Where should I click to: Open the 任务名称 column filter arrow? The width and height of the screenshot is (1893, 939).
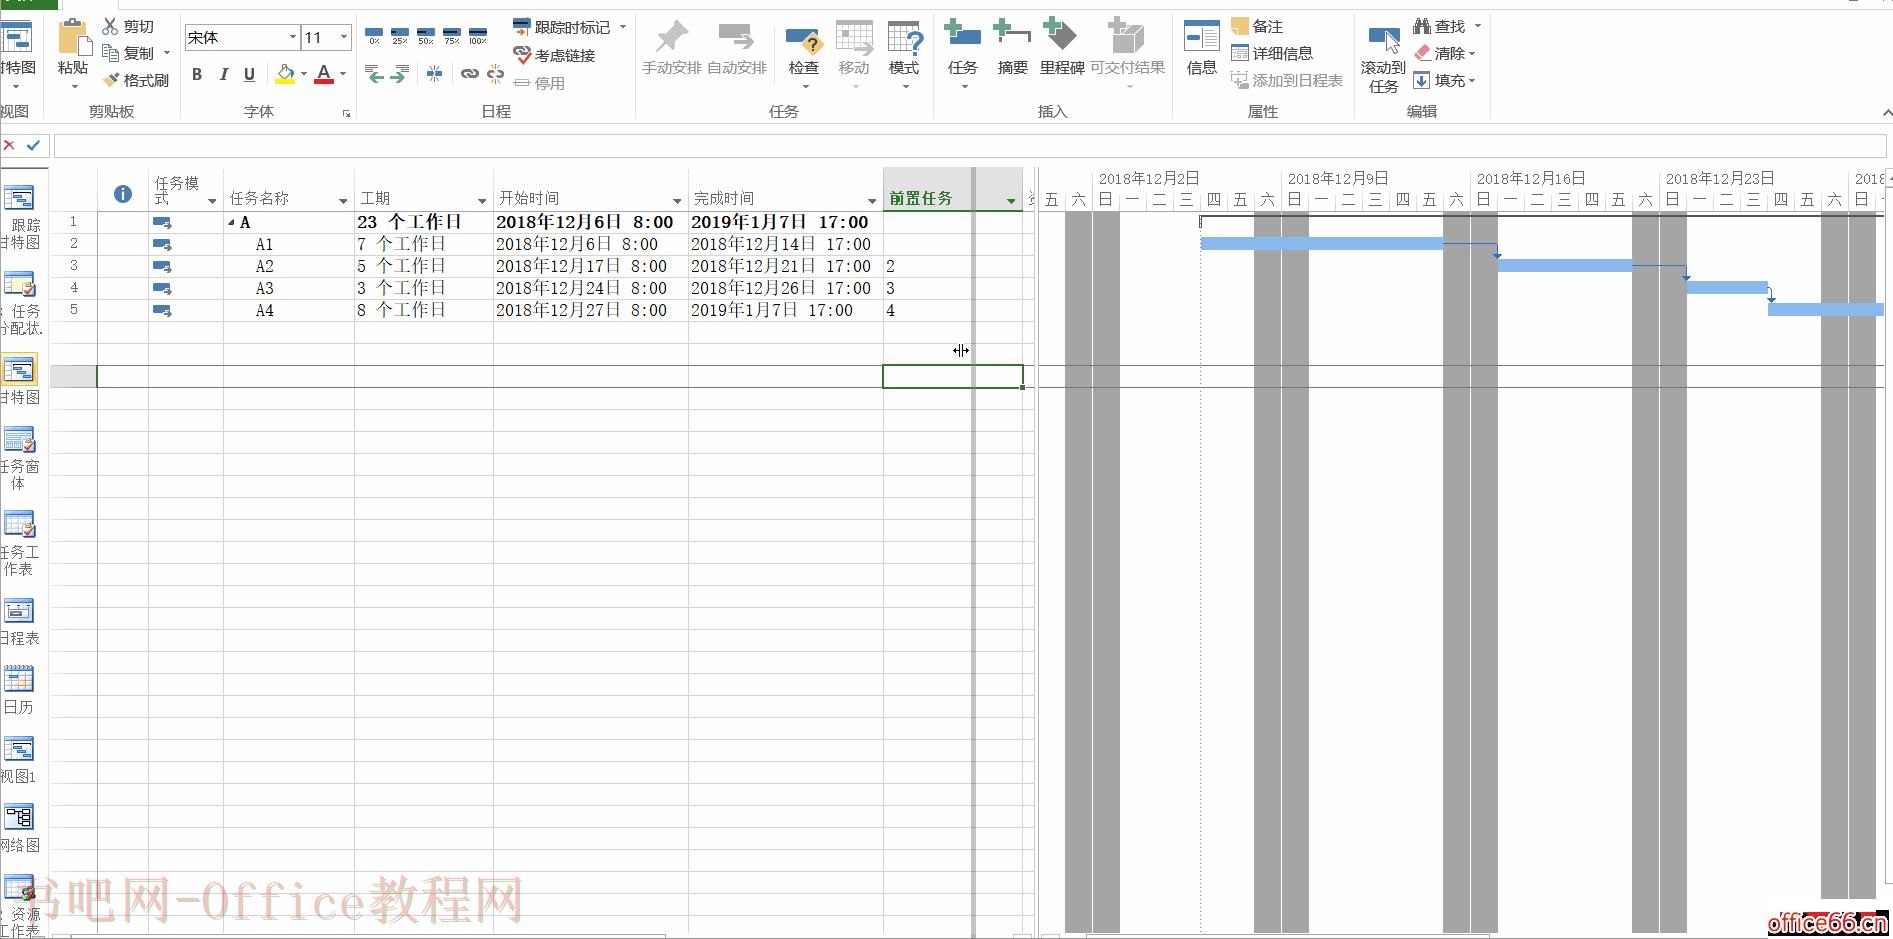pos(343,201)
